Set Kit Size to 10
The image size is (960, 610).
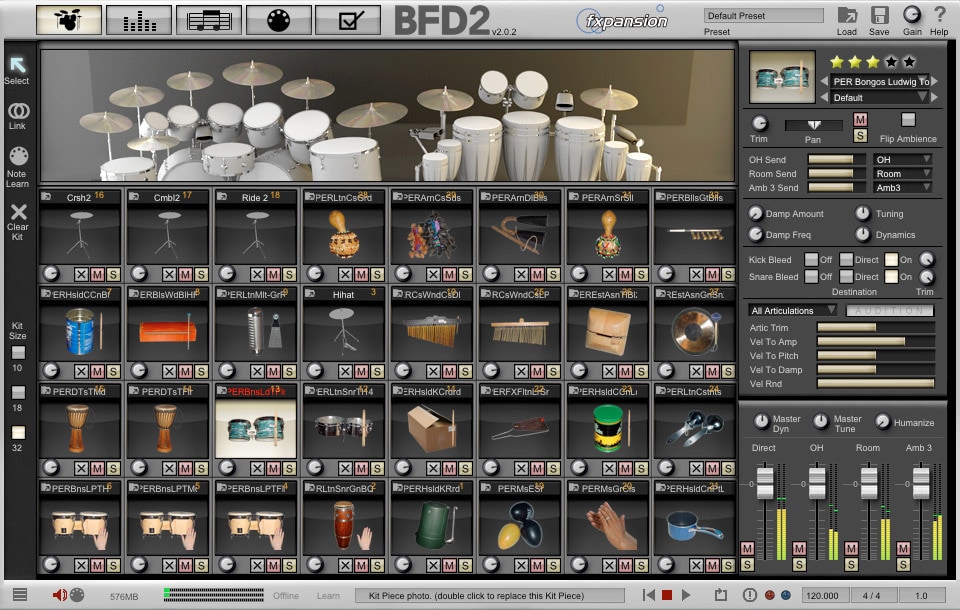click(x=18, y=353)
